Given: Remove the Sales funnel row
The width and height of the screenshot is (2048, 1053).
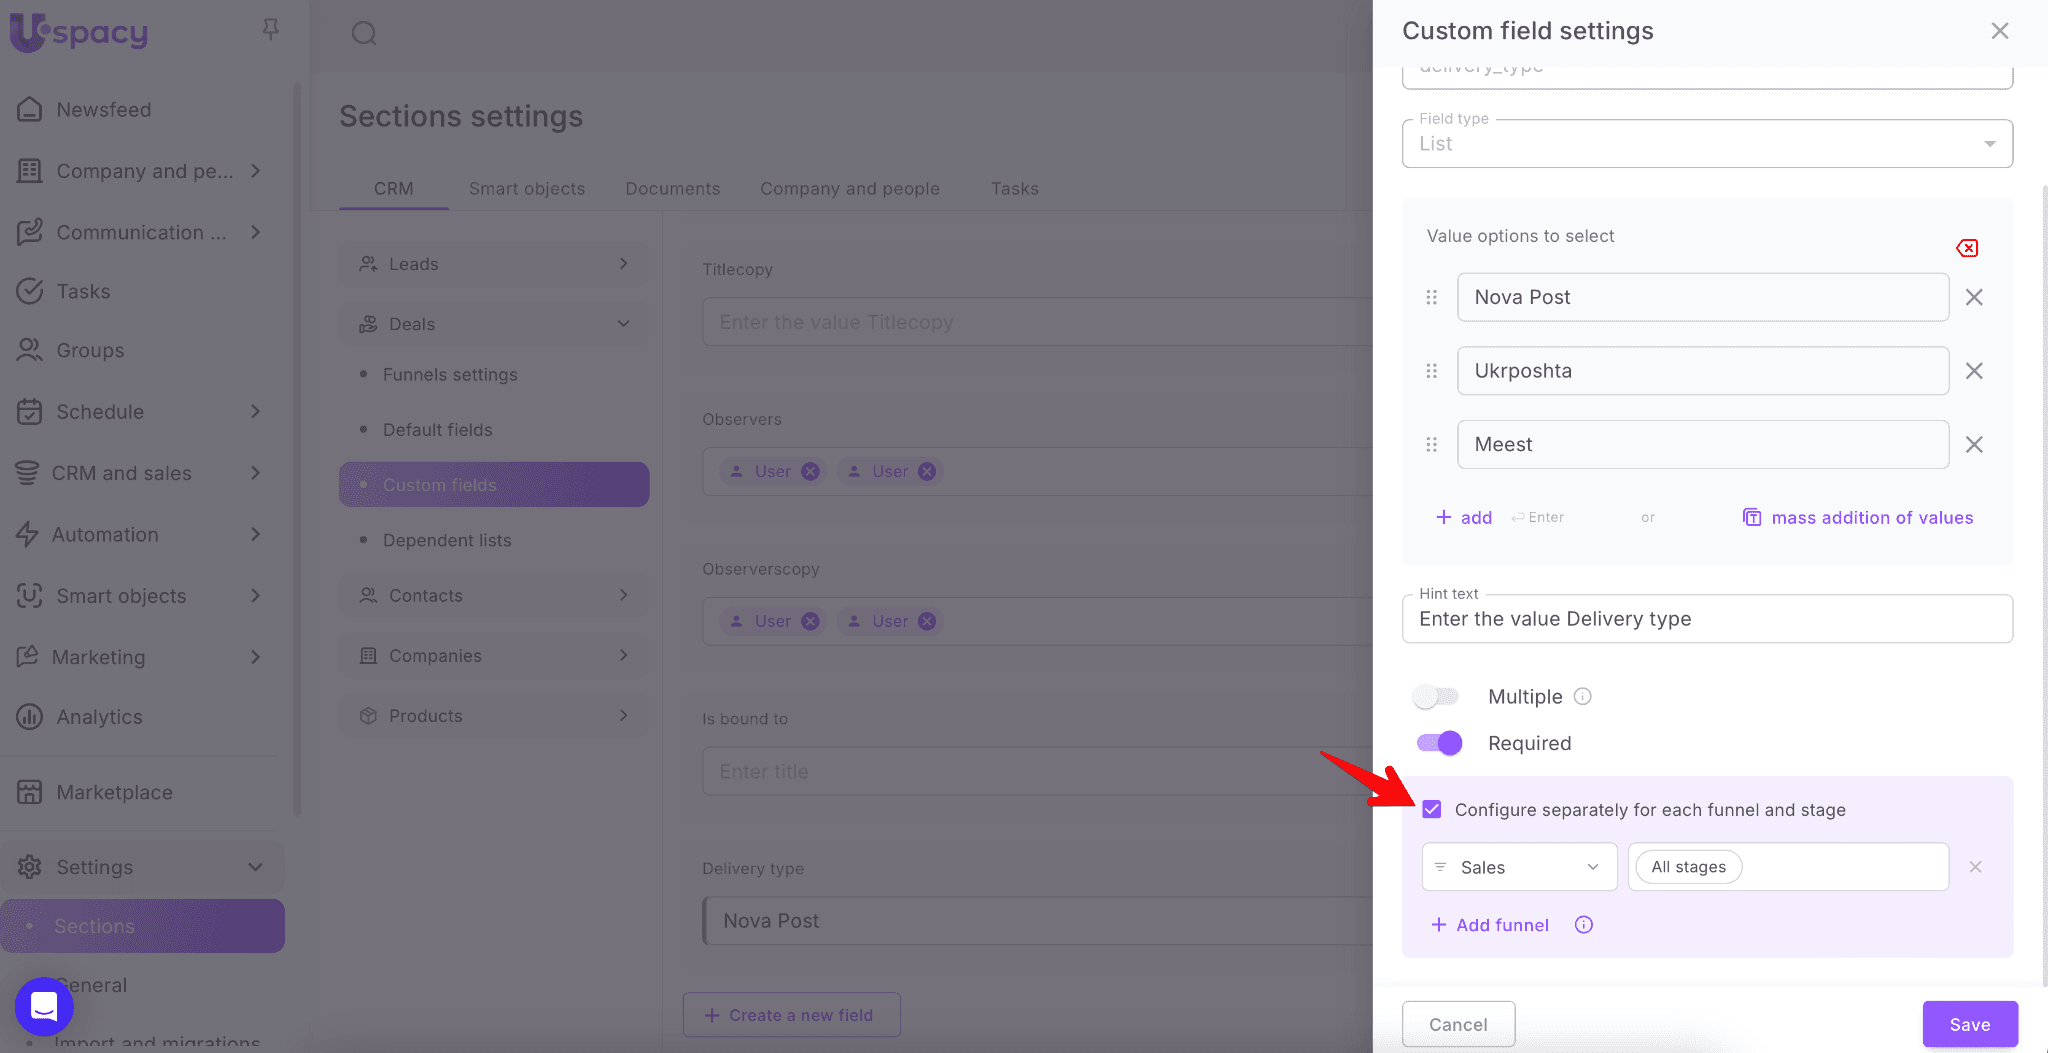Looking at the screenshot, I should tap(1975, 867).
